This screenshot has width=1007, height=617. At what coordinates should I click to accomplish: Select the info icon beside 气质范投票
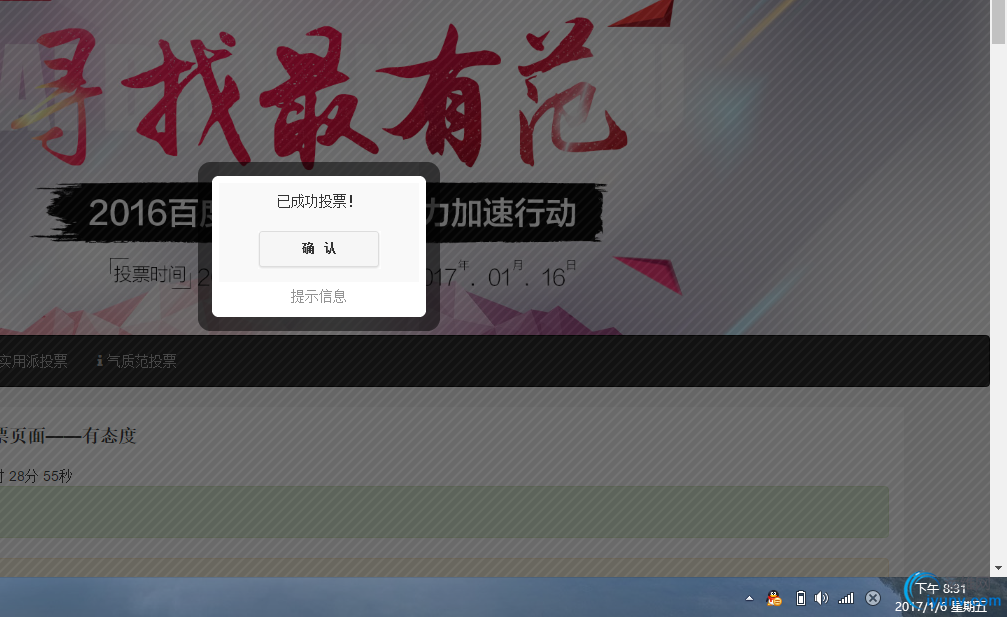pyautogui.click(x=98, y=361)
